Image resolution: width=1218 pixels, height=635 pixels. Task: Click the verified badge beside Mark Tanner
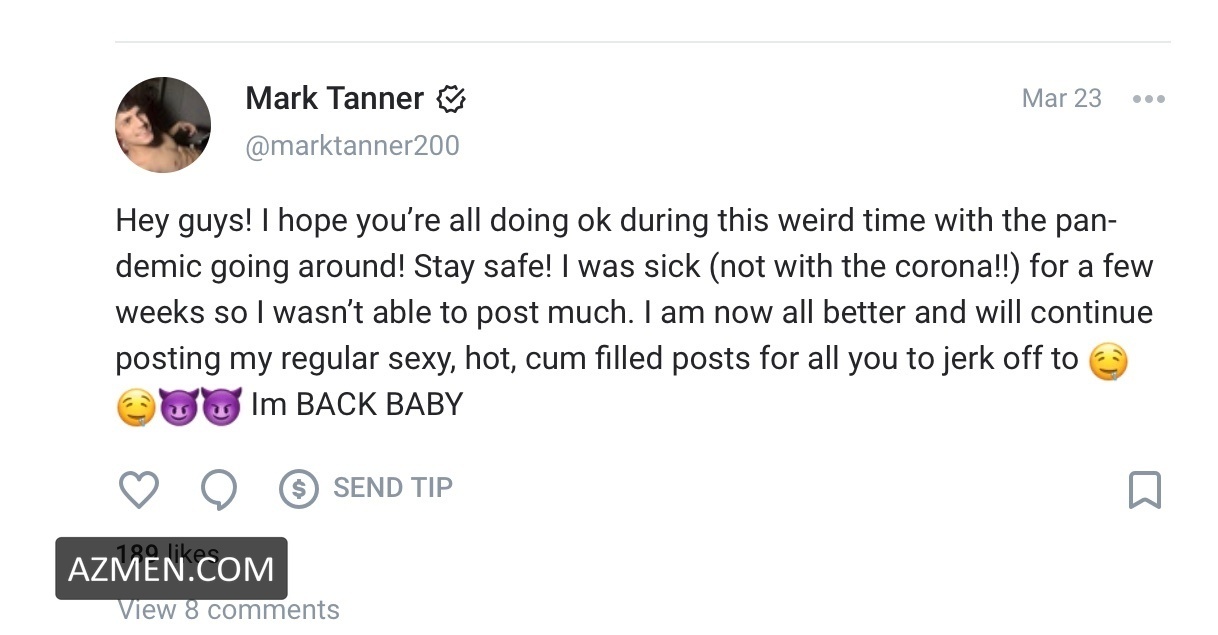[452, 99]
